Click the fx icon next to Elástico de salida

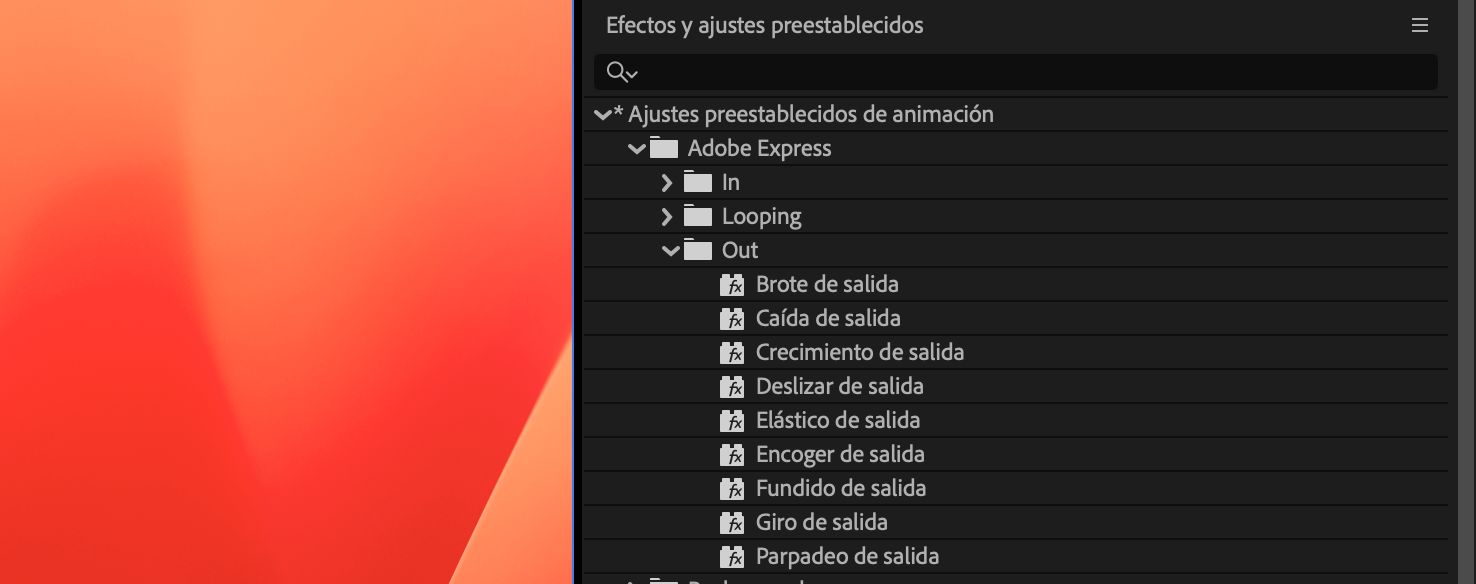click(733, 420)
